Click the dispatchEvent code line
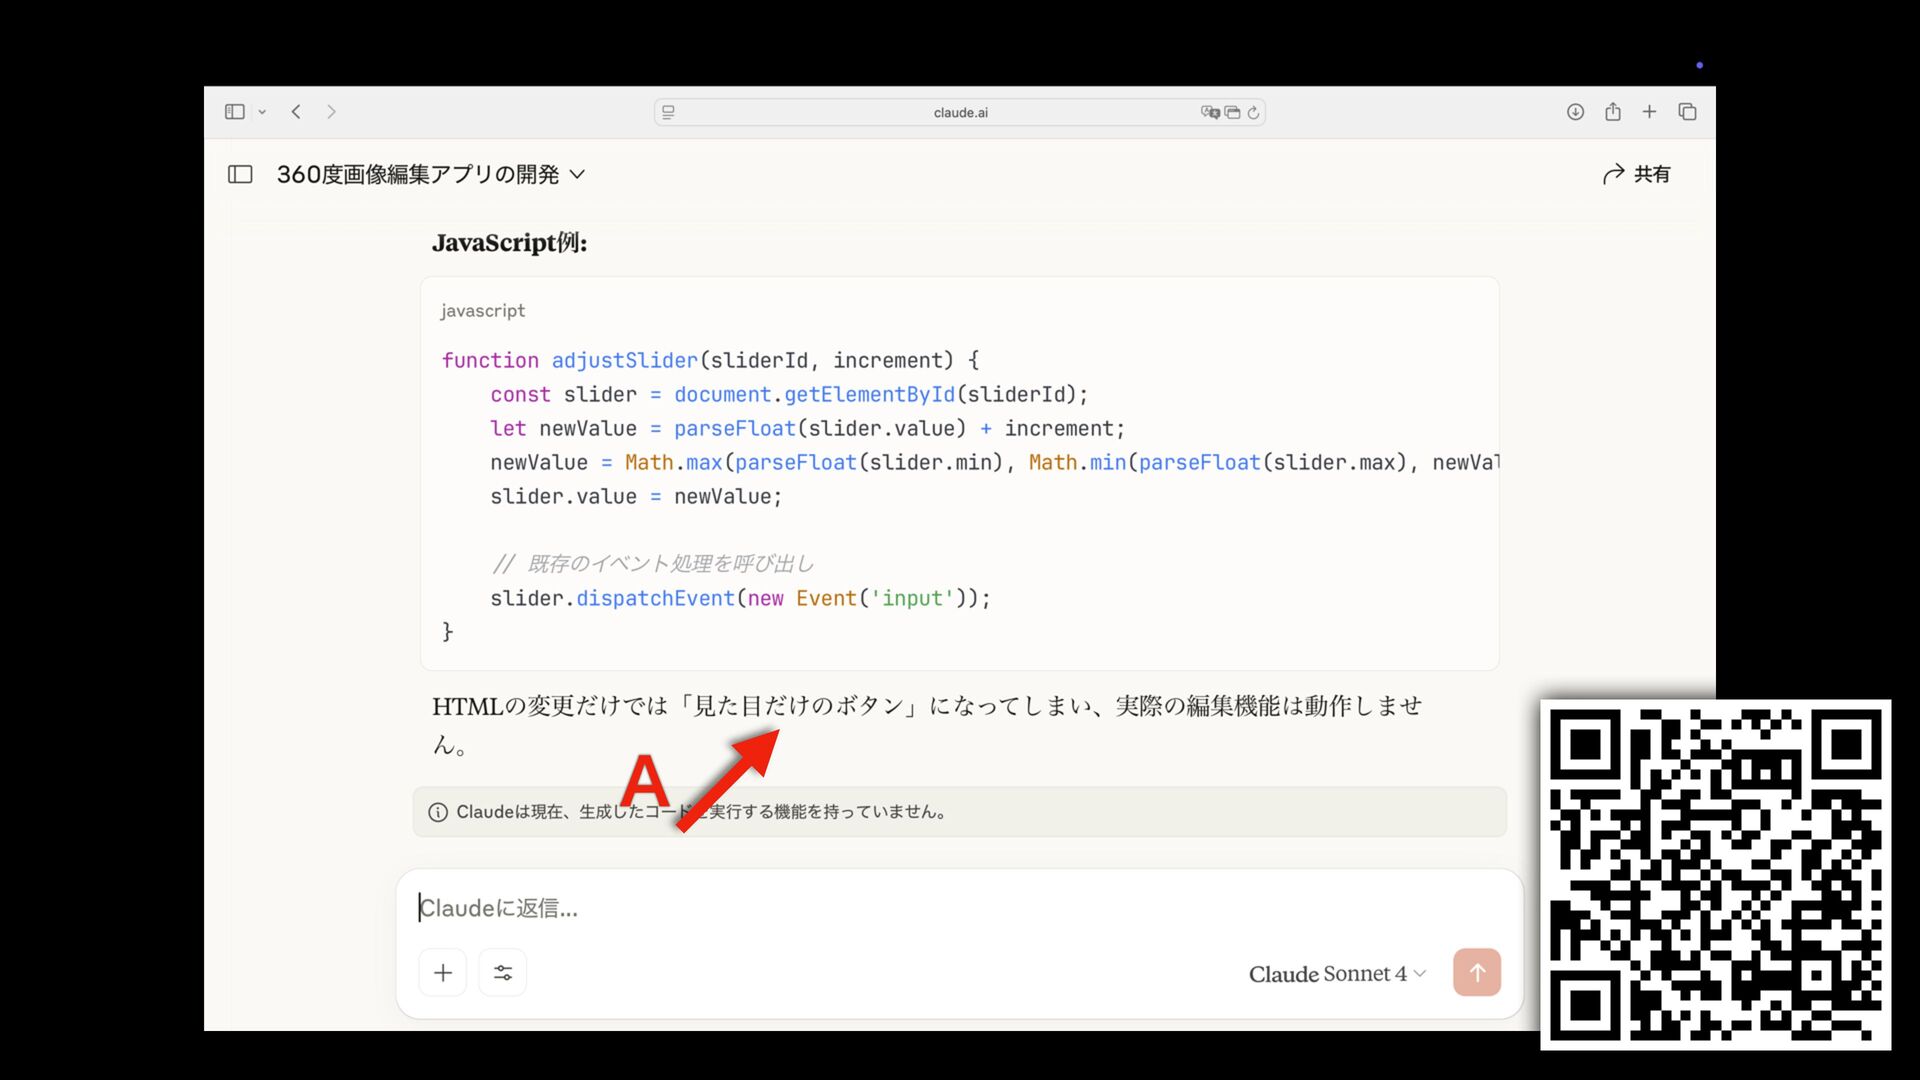 (740, 598)
